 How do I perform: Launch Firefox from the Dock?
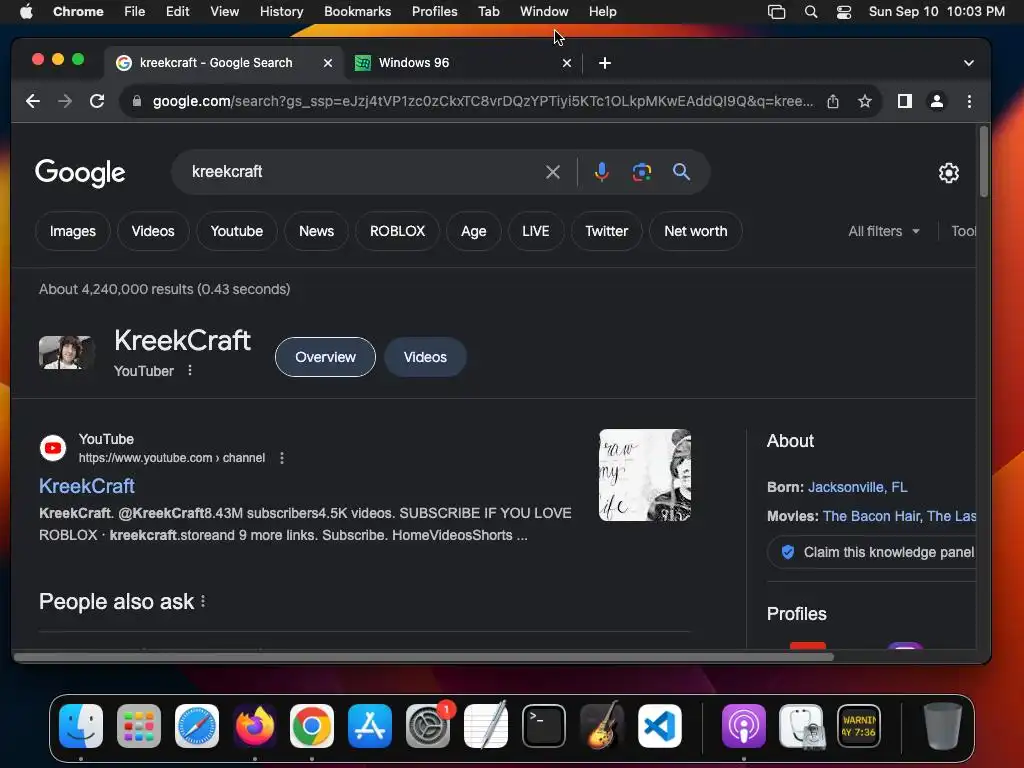[255, 726]
